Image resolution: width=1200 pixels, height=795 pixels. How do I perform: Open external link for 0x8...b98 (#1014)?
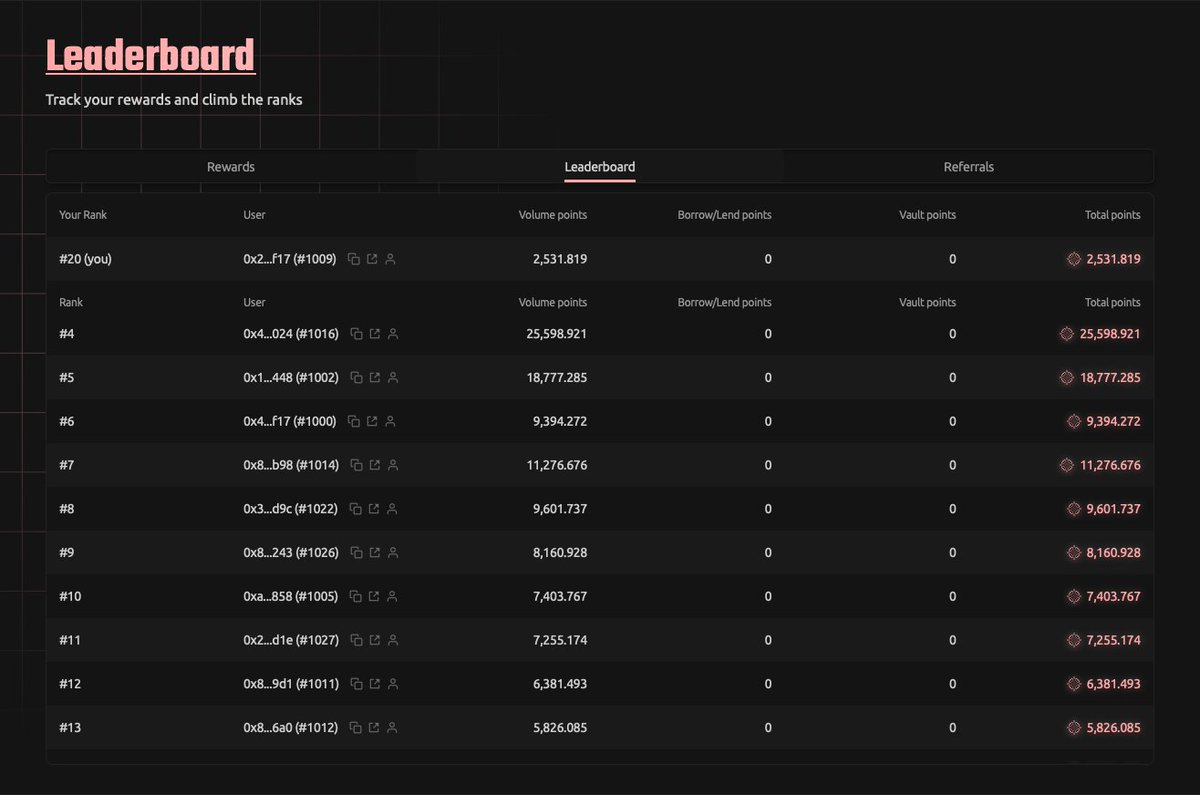(x=374, y=465)
